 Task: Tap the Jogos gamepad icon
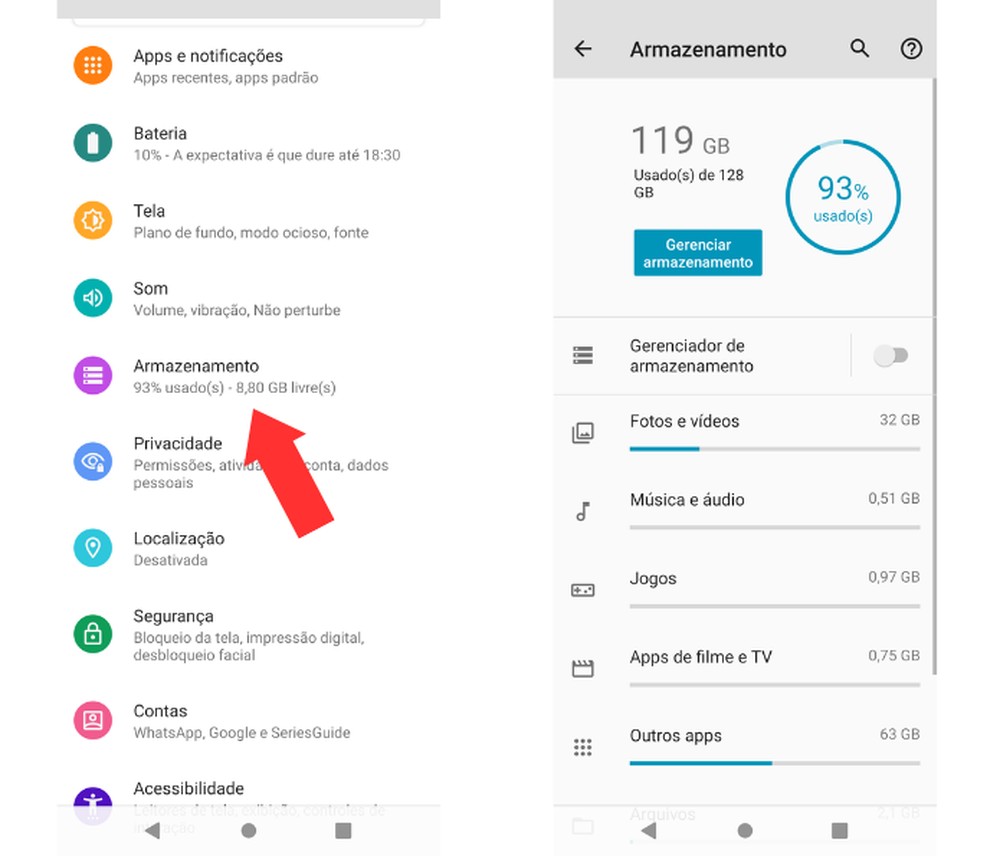tap(583, 590)
